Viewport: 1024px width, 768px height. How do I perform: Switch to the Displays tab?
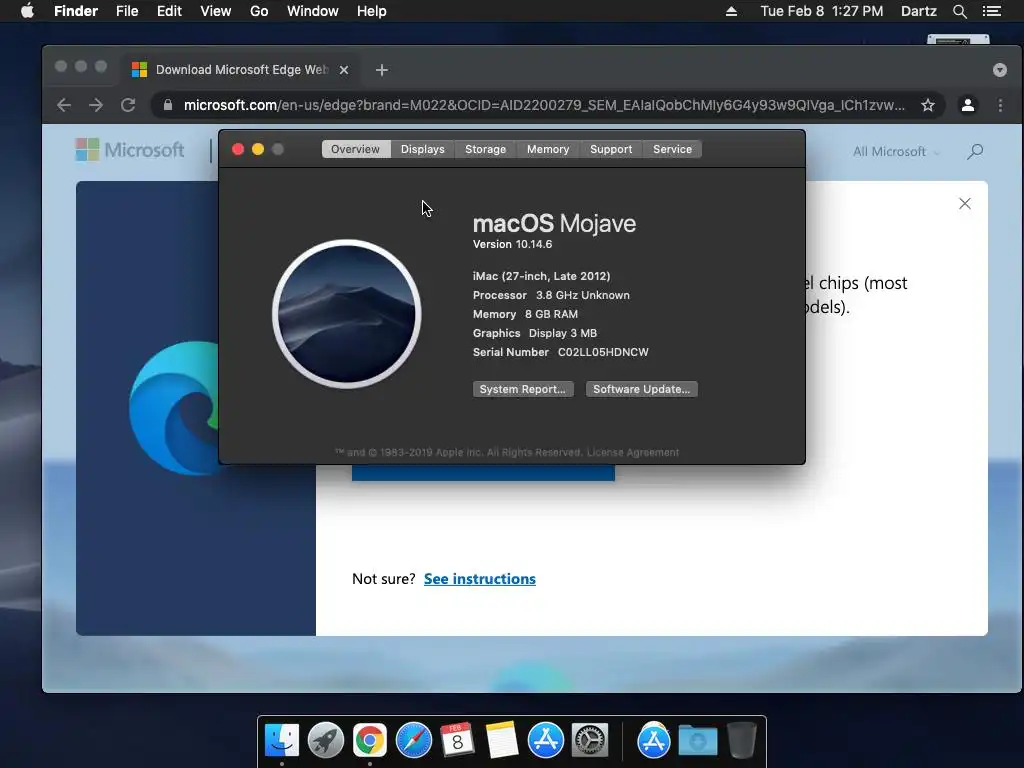(423, 149)
